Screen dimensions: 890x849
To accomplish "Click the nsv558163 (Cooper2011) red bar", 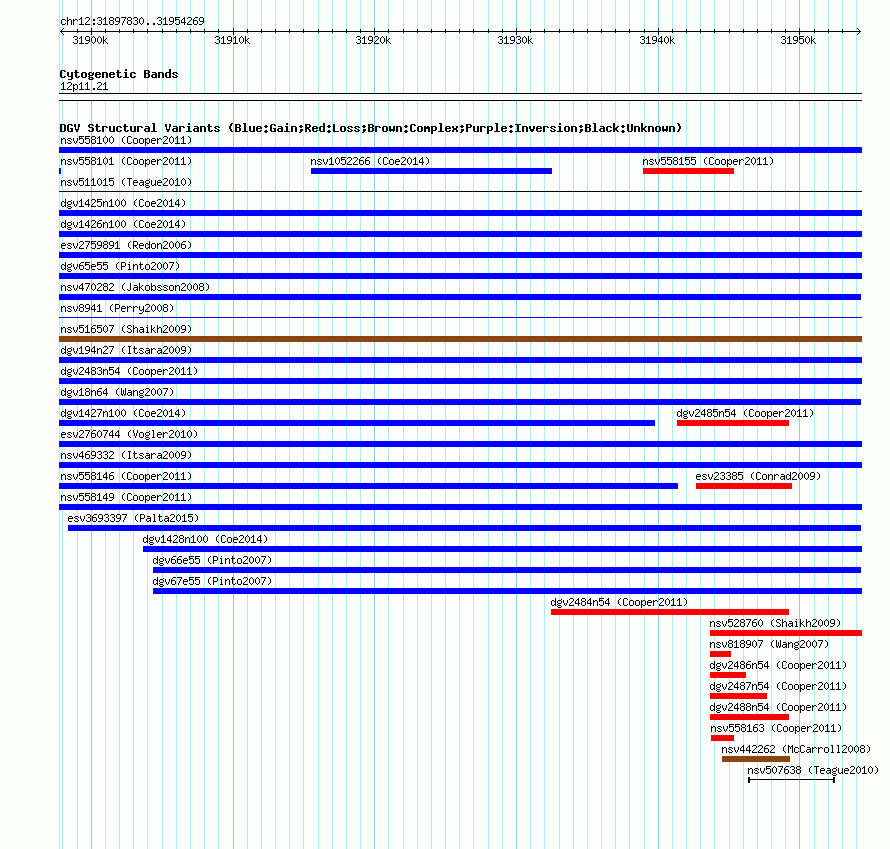I will (723, 738).
